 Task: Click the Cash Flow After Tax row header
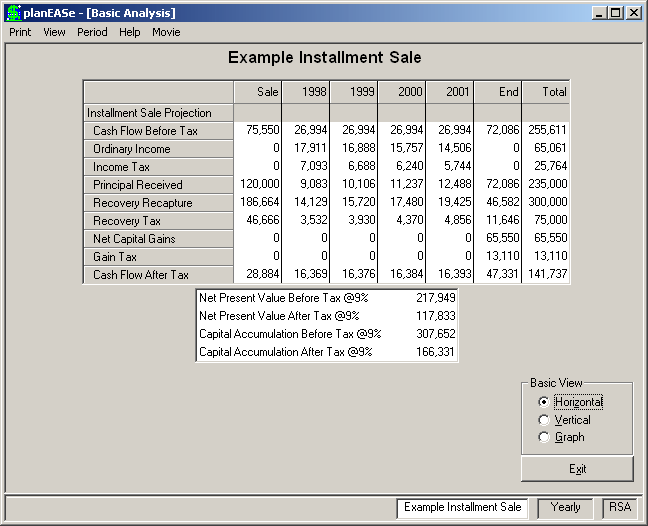click(159, 275)
